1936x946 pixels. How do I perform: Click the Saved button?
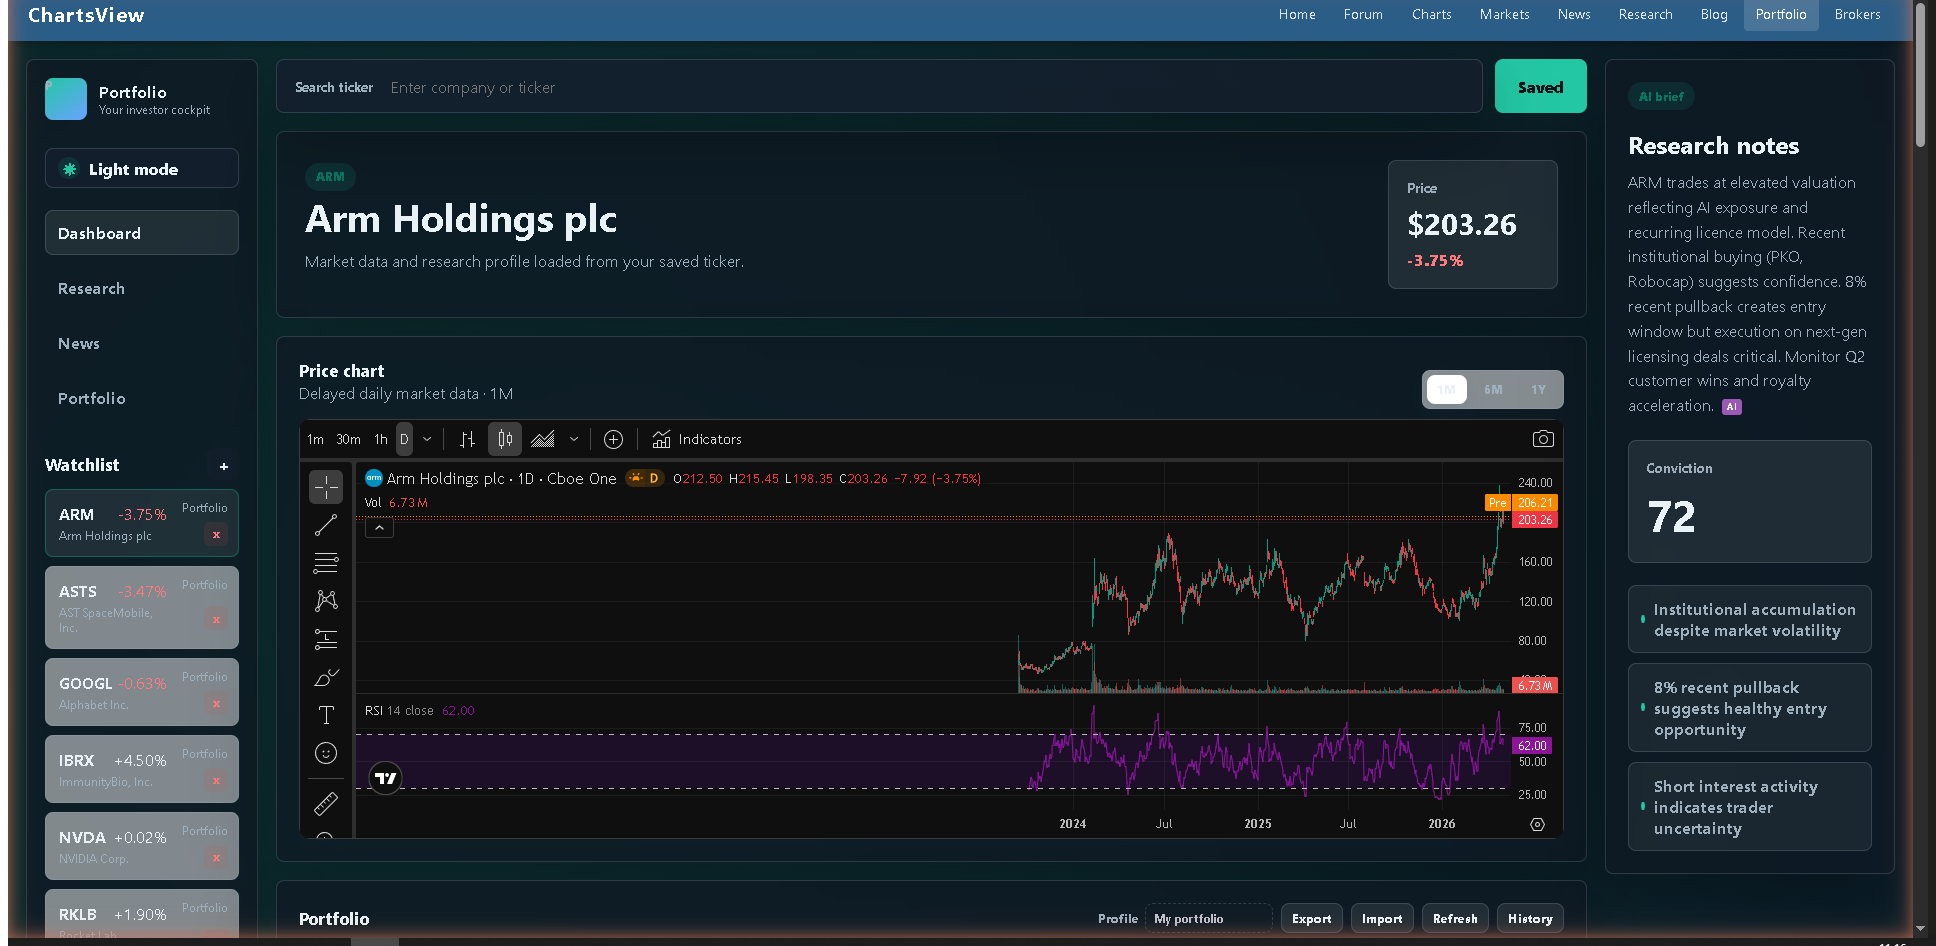click(x=1541, y=87)
